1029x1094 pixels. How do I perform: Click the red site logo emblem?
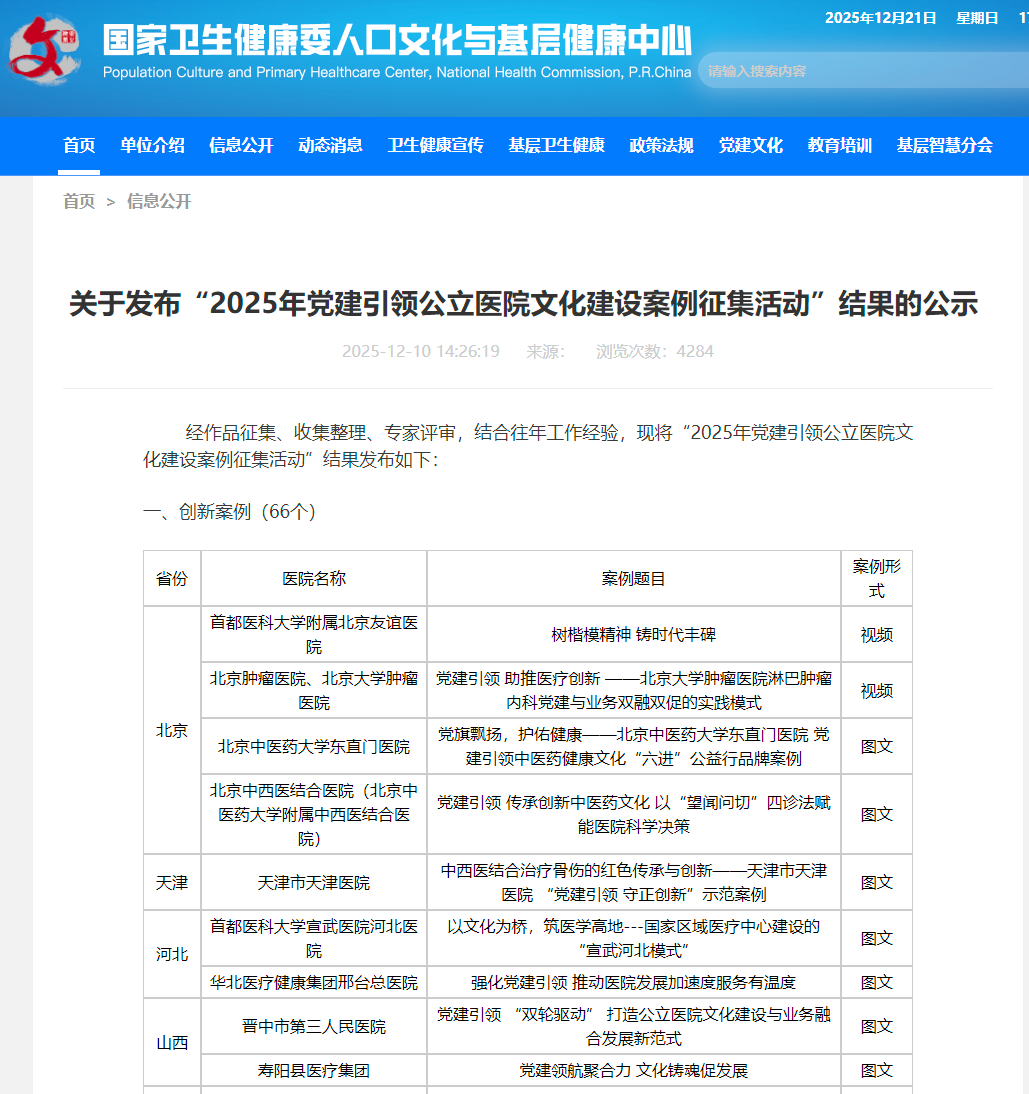[x=45, y=52]
